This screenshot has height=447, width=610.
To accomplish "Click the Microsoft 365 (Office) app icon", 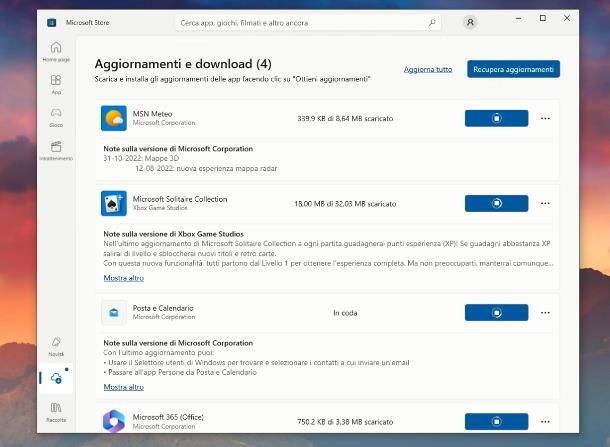I will [x=114, y=421].
